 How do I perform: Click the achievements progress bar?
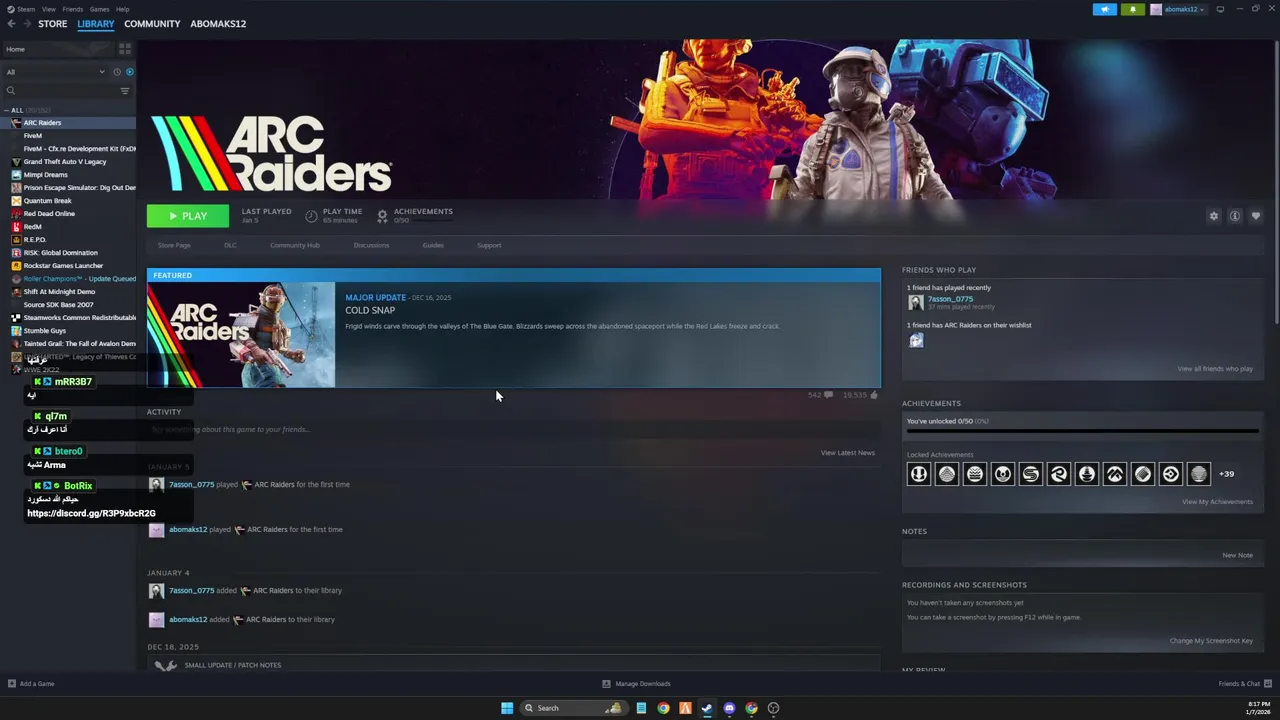coord(1082,432)
